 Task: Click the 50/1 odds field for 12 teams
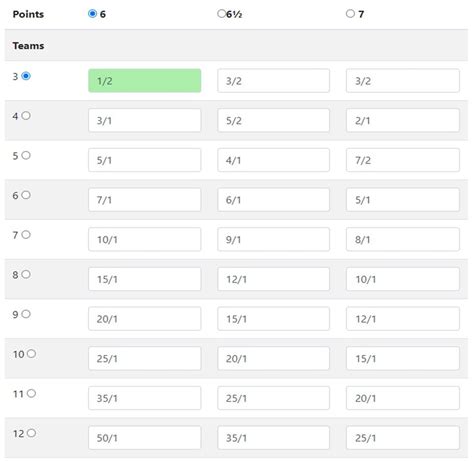(x=145, y=438)
